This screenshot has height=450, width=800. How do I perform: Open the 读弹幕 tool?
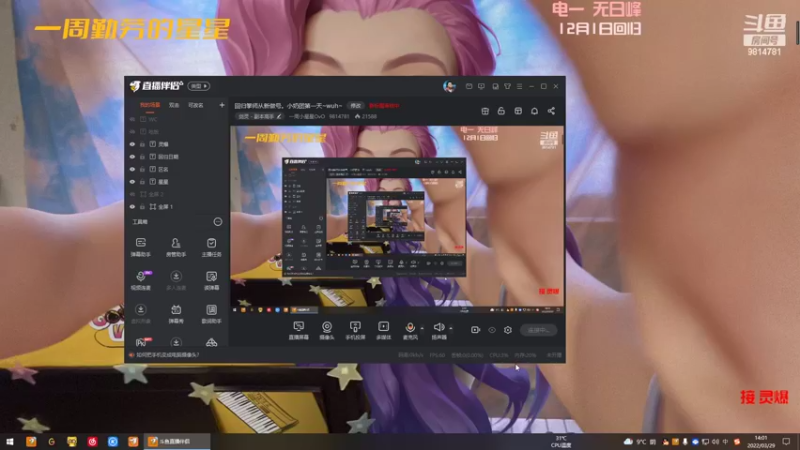coord(211,281)
